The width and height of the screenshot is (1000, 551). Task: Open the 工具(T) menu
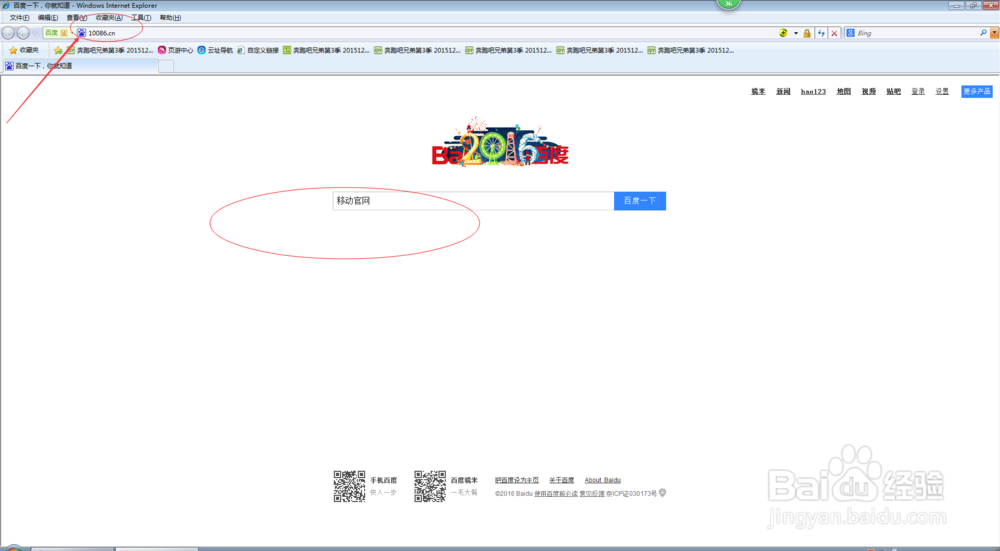[141, 18]
